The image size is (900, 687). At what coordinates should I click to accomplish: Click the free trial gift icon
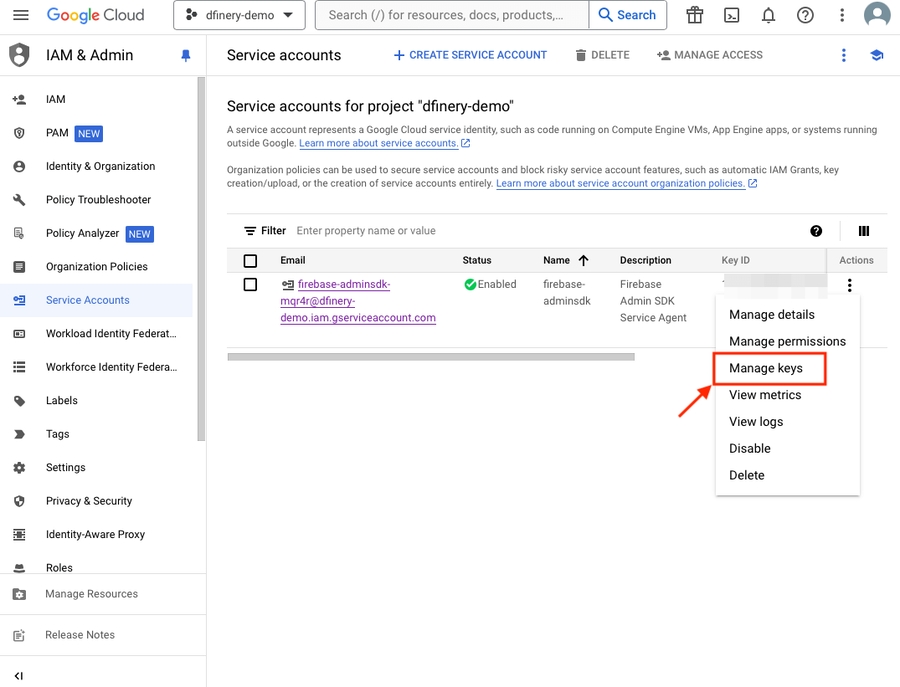695,15
